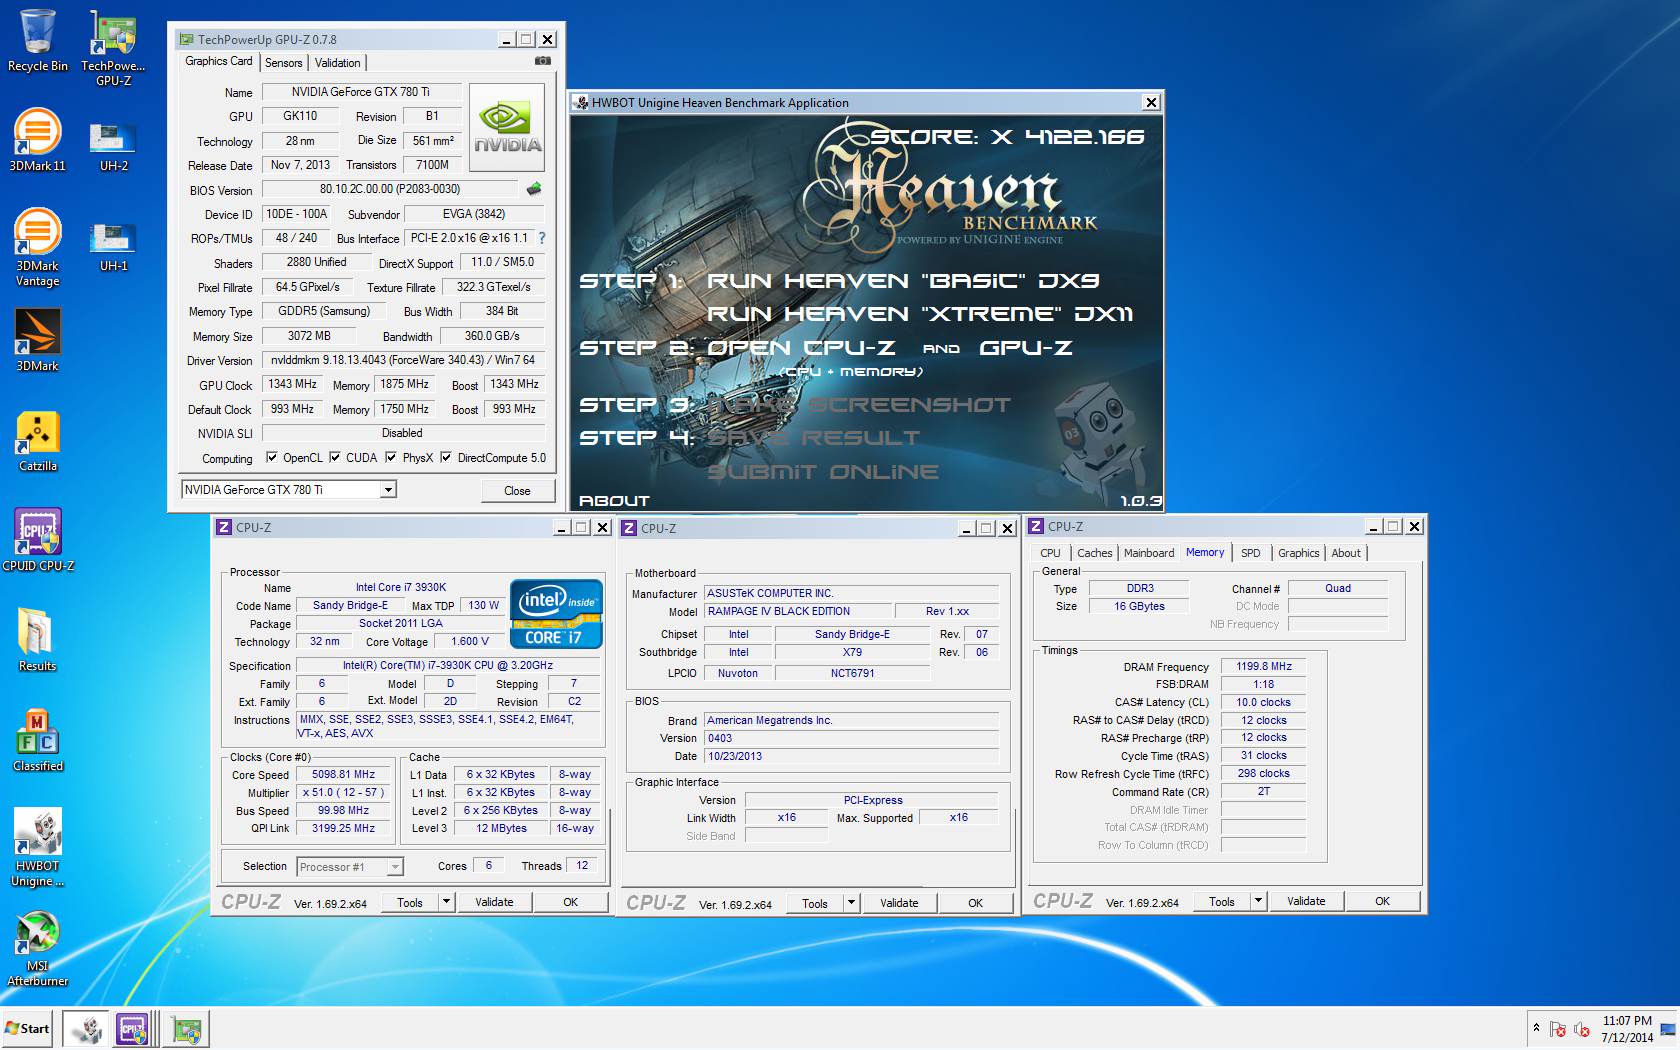Expand Tools dropdown arrow in motherboard CPU-Z window
Viewport: 1680px width, 1050px height.
(851, 902)
